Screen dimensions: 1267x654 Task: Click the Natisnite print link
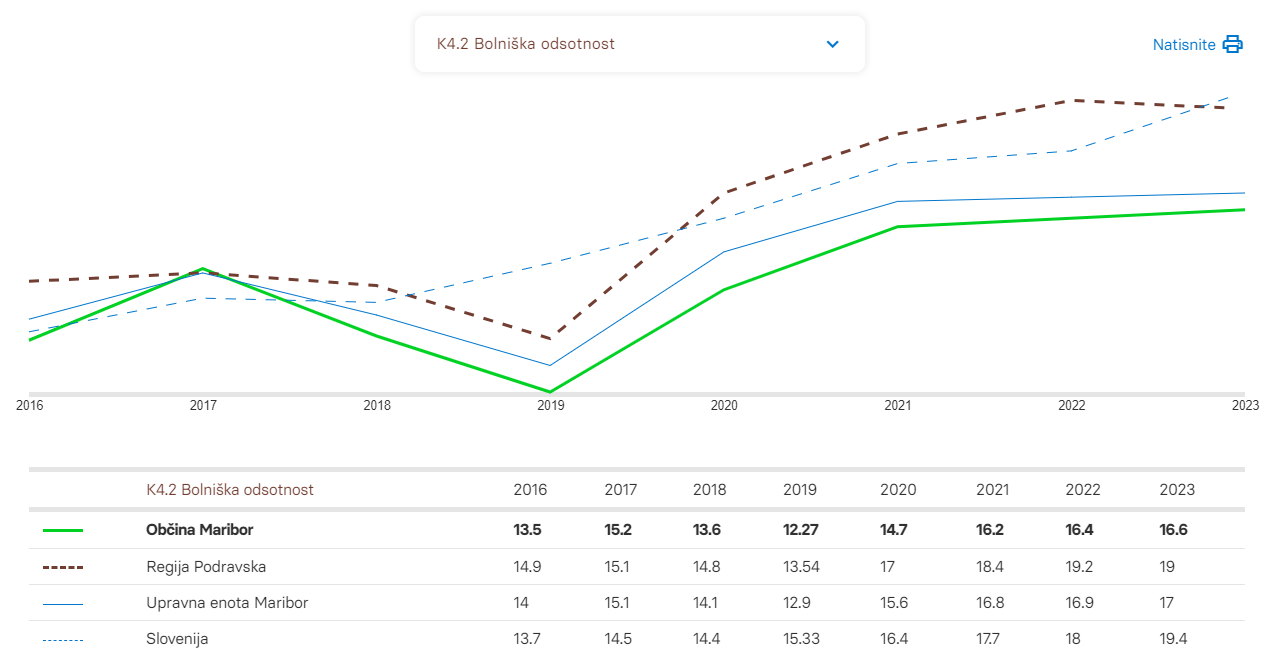1184,44
